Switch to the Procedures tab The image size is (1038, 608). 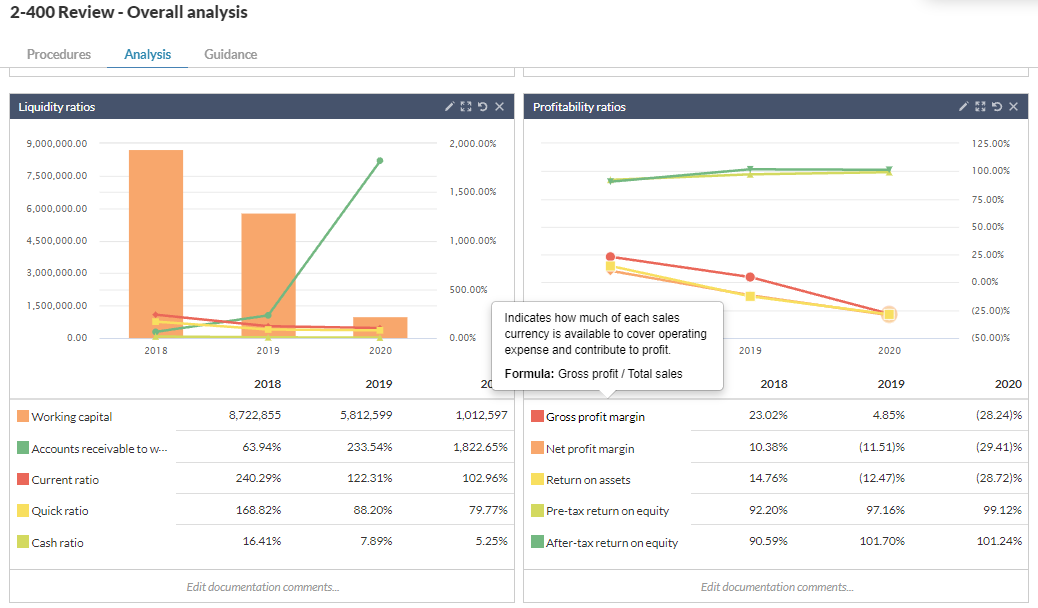(59, 54)
